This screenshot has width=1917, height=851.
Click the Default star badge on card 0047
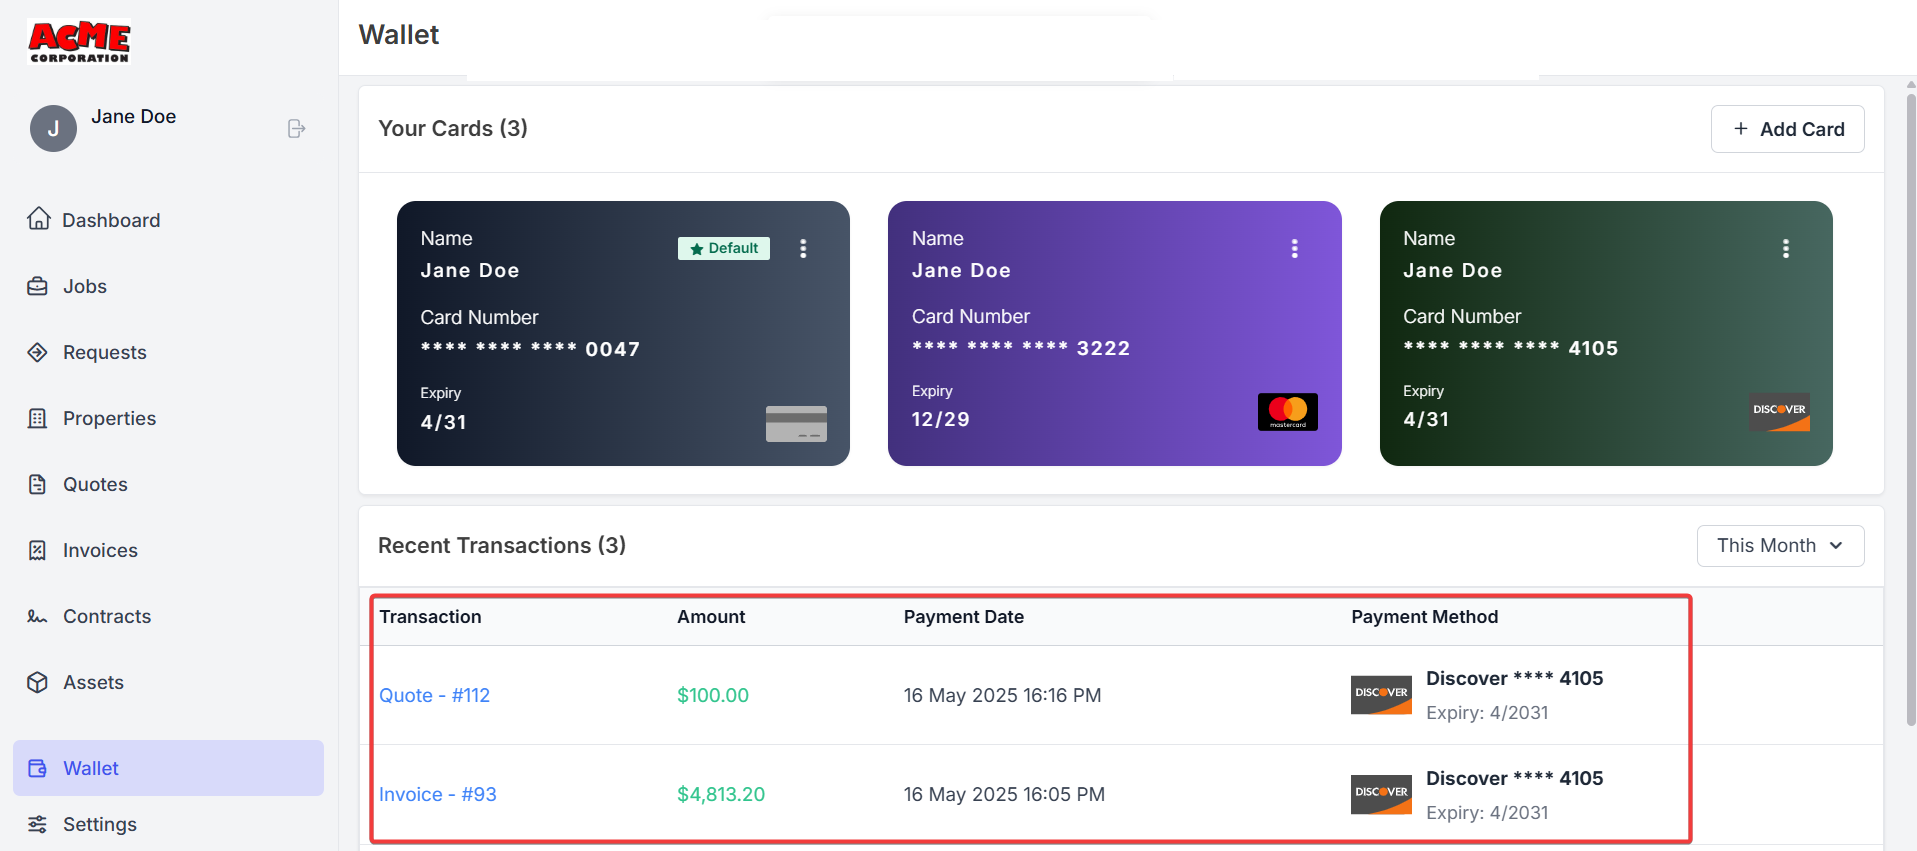[724, 248]
